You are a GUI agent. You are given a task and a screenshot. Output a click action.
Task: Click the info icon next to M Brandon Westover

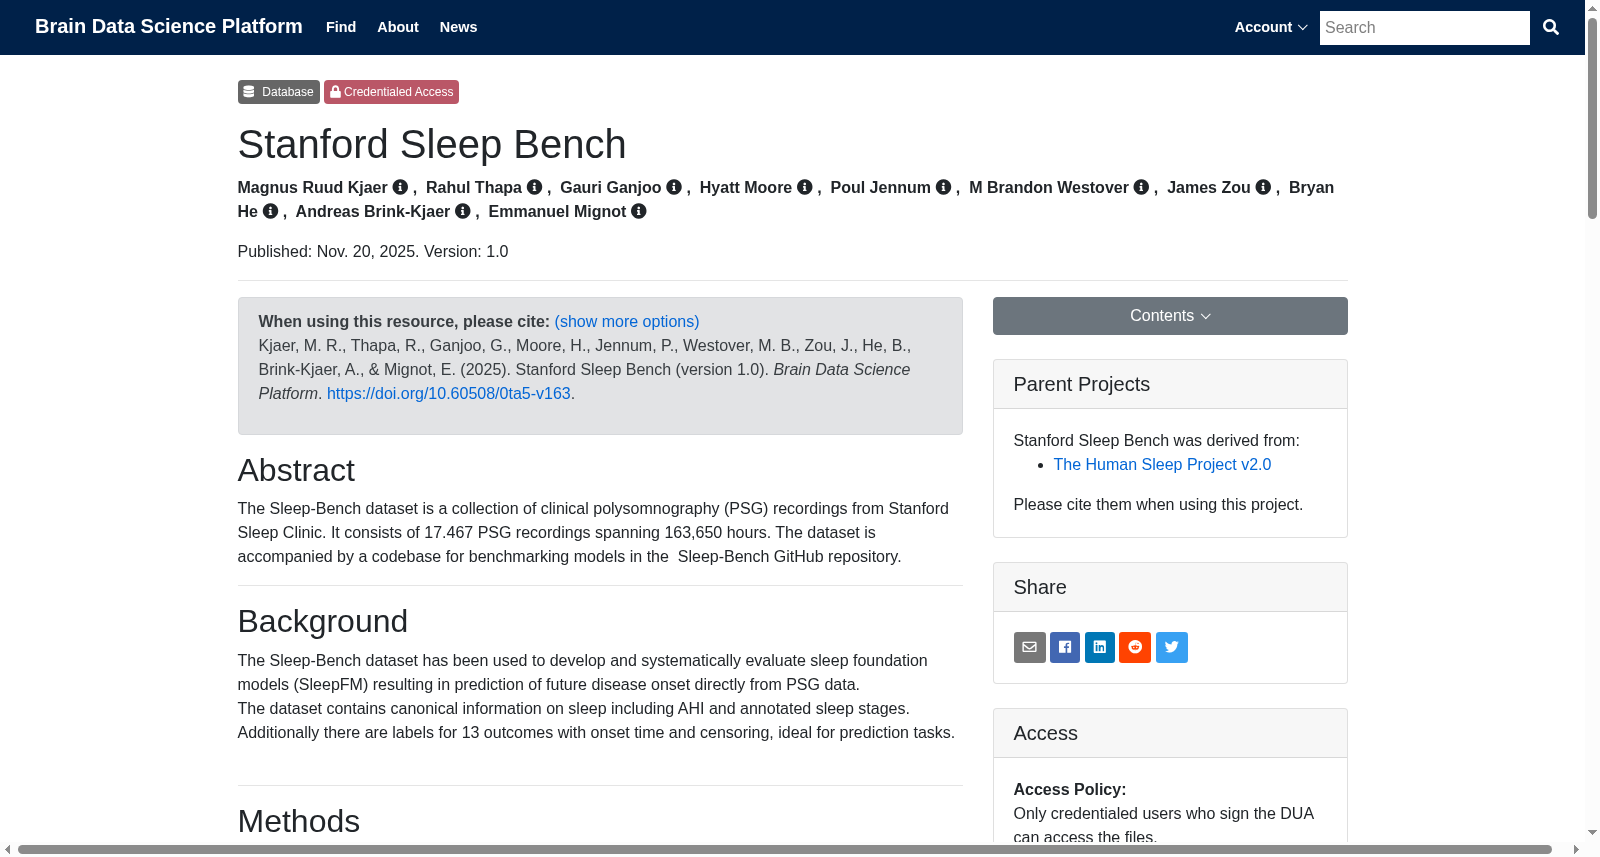click(1141, 187)
